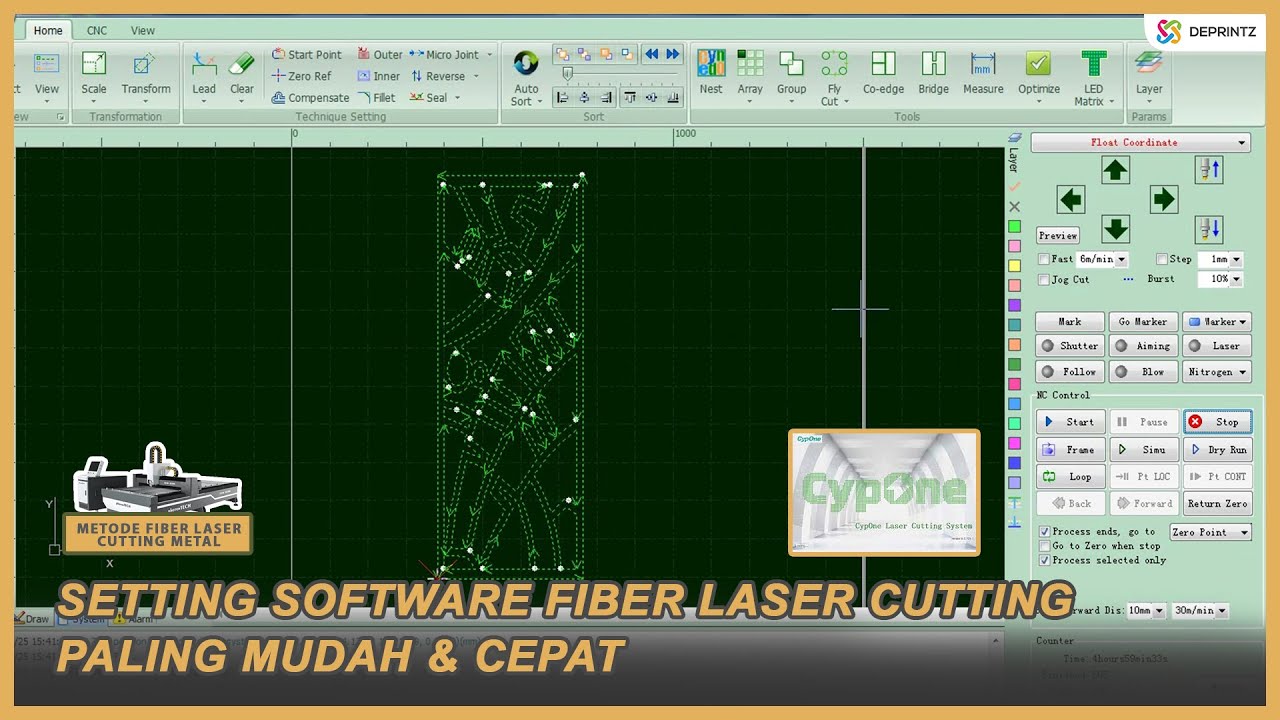1280x720 pixels.
Task: Click the Stop button
Action: pos(1217,422)
